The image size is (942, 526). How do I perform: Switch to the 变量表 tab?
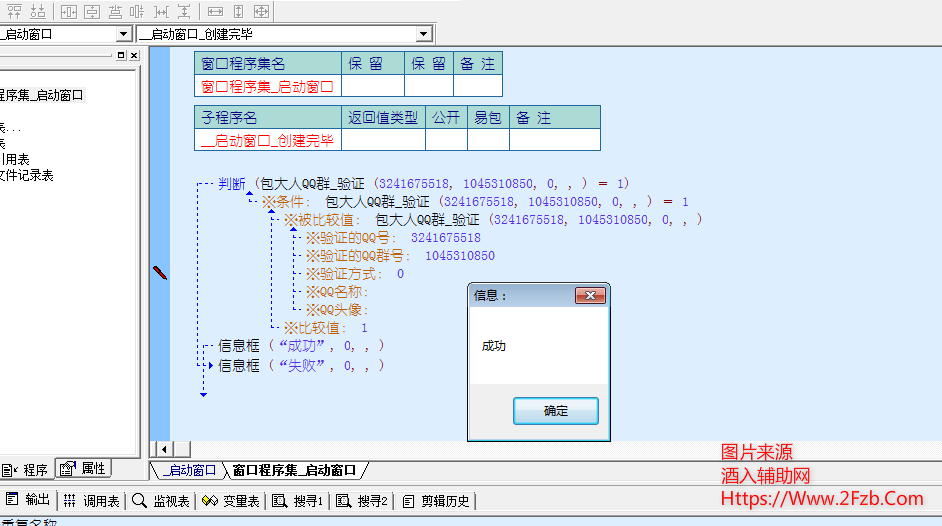click(231, 501)
